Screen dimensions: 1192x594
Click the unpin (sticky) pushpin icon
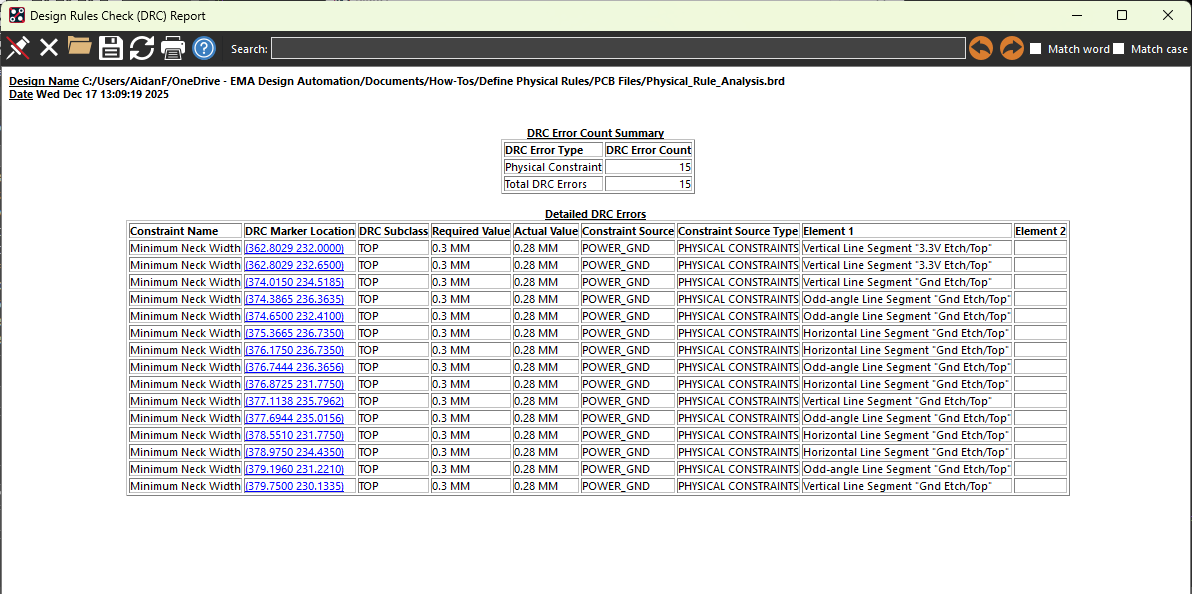coord(18,48)
